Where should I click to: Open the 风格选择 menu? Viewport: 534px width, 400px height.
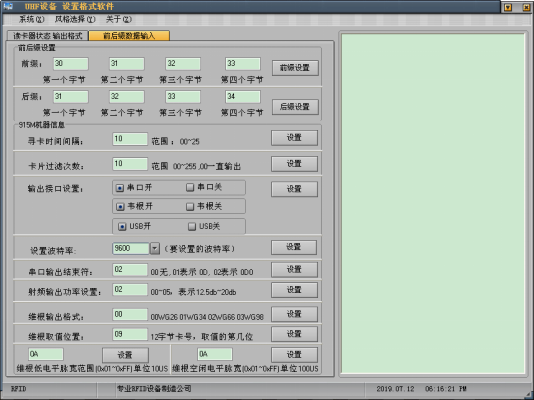(75, 19)
